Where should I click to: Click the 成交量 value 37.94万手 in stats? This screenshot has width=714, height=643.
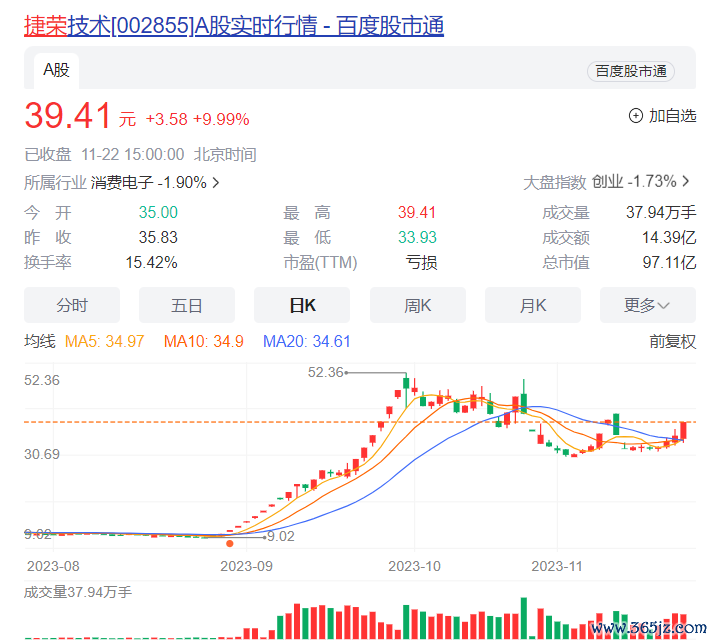coord(661,213)
